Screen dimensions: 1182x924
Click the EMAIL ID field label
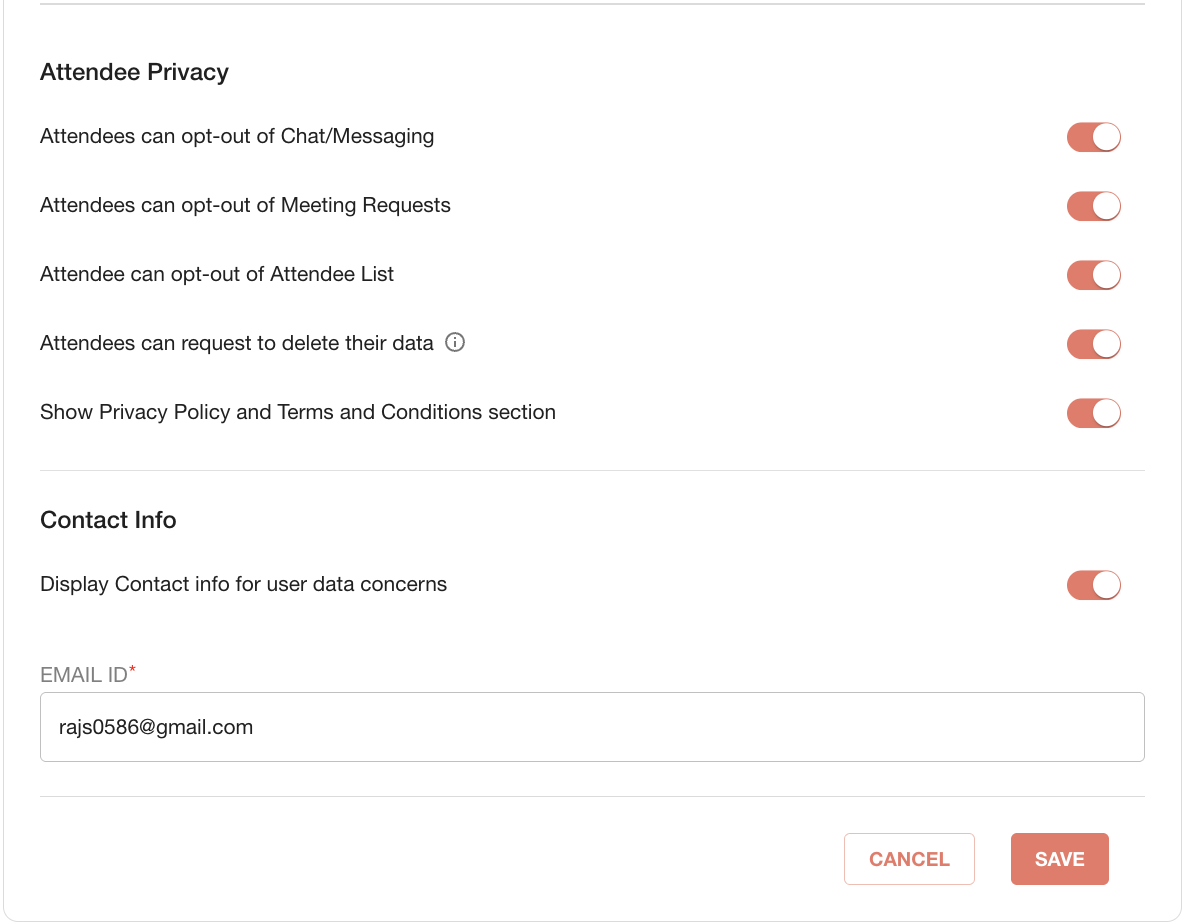[x=87, y=674]
